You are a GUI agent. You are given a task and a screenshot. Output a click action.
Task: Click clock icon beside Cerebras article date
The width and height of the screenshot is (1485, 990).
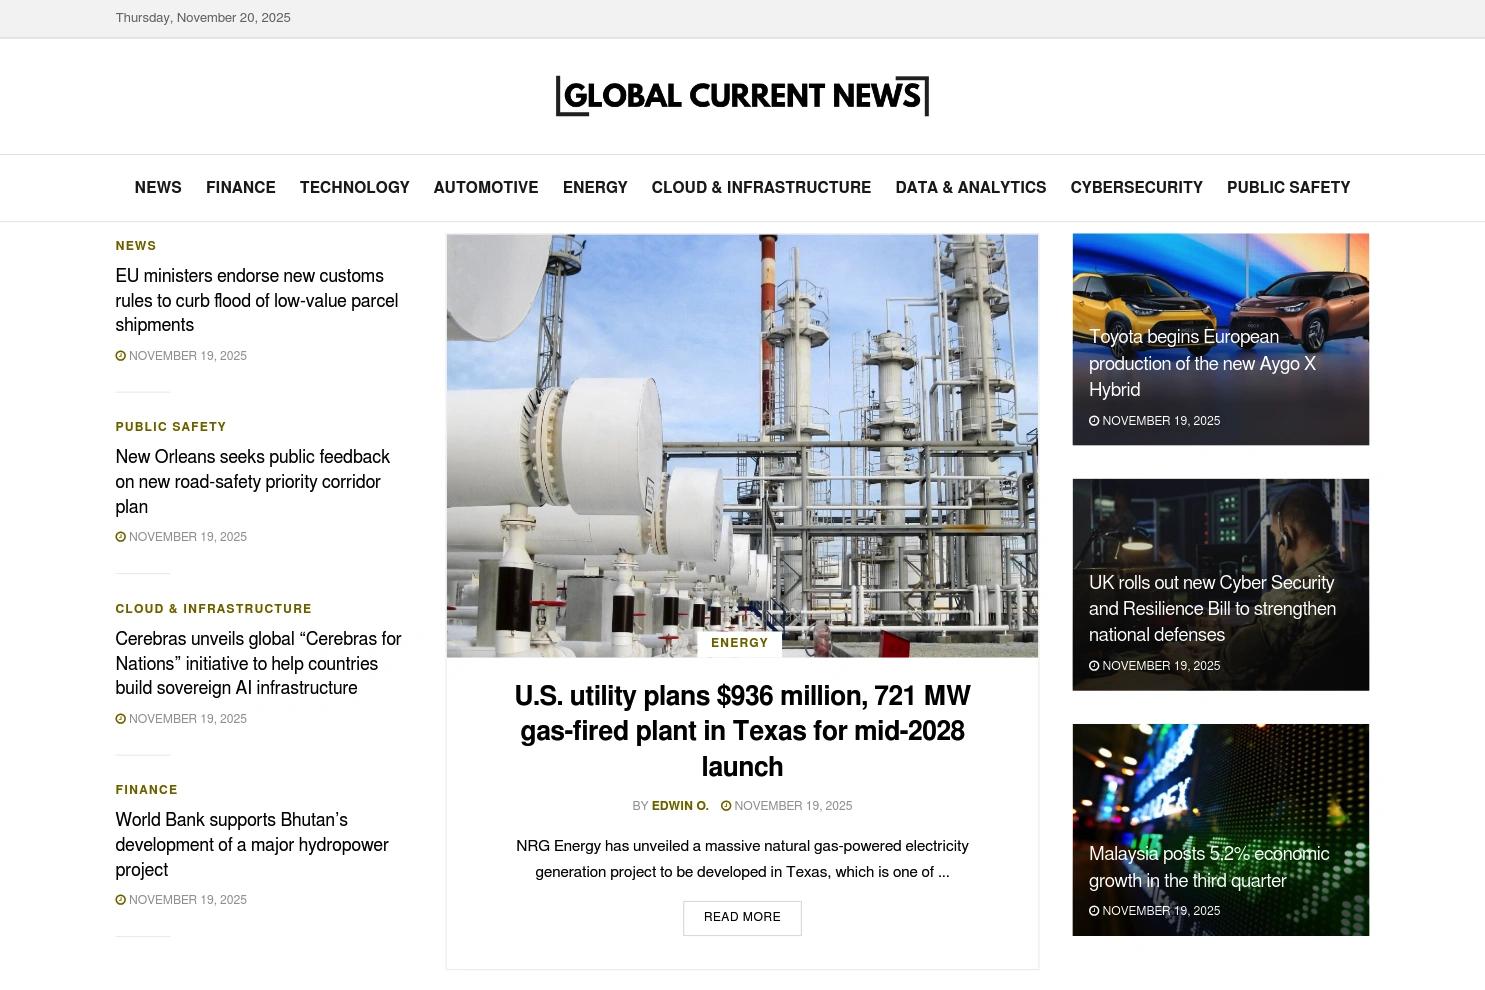(x=121, y=719)
